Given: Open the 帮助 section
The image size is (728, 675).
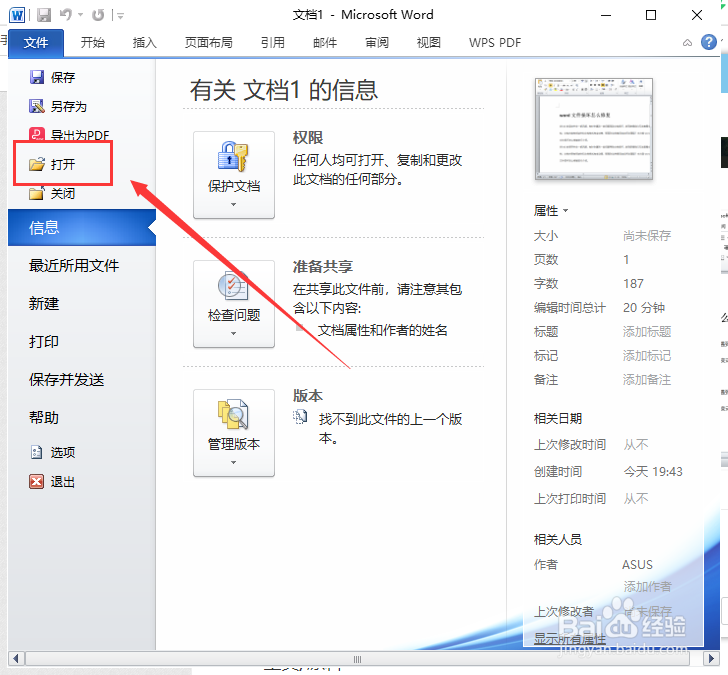Looking at the screenshot, I should click(x=44, y=418).
